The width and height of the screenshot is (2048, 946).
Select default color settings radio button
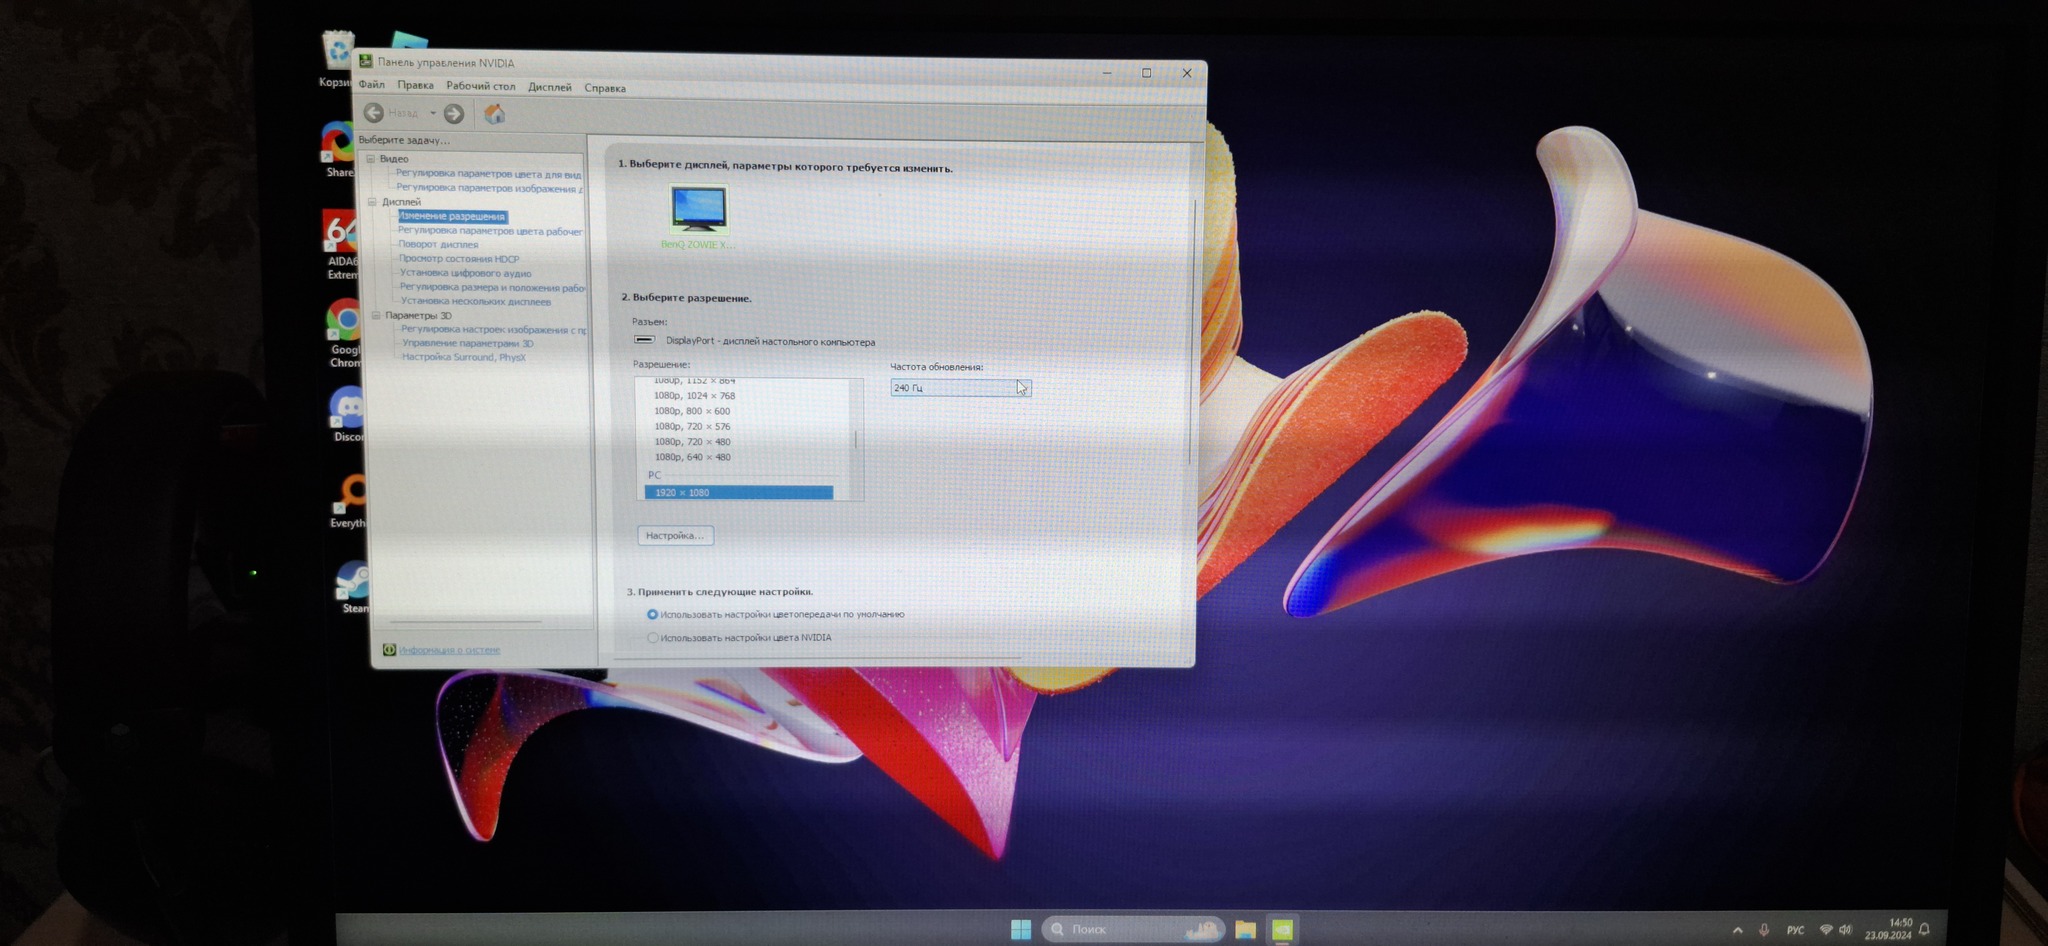tap(652, 614)
